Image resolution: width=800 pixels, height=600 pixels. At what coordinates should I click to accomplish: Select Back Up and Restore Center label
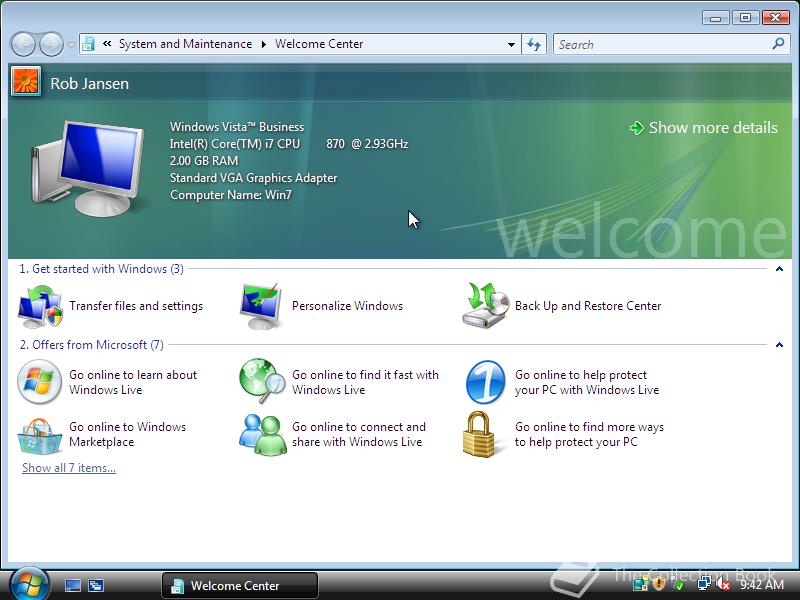coord(588,306)
